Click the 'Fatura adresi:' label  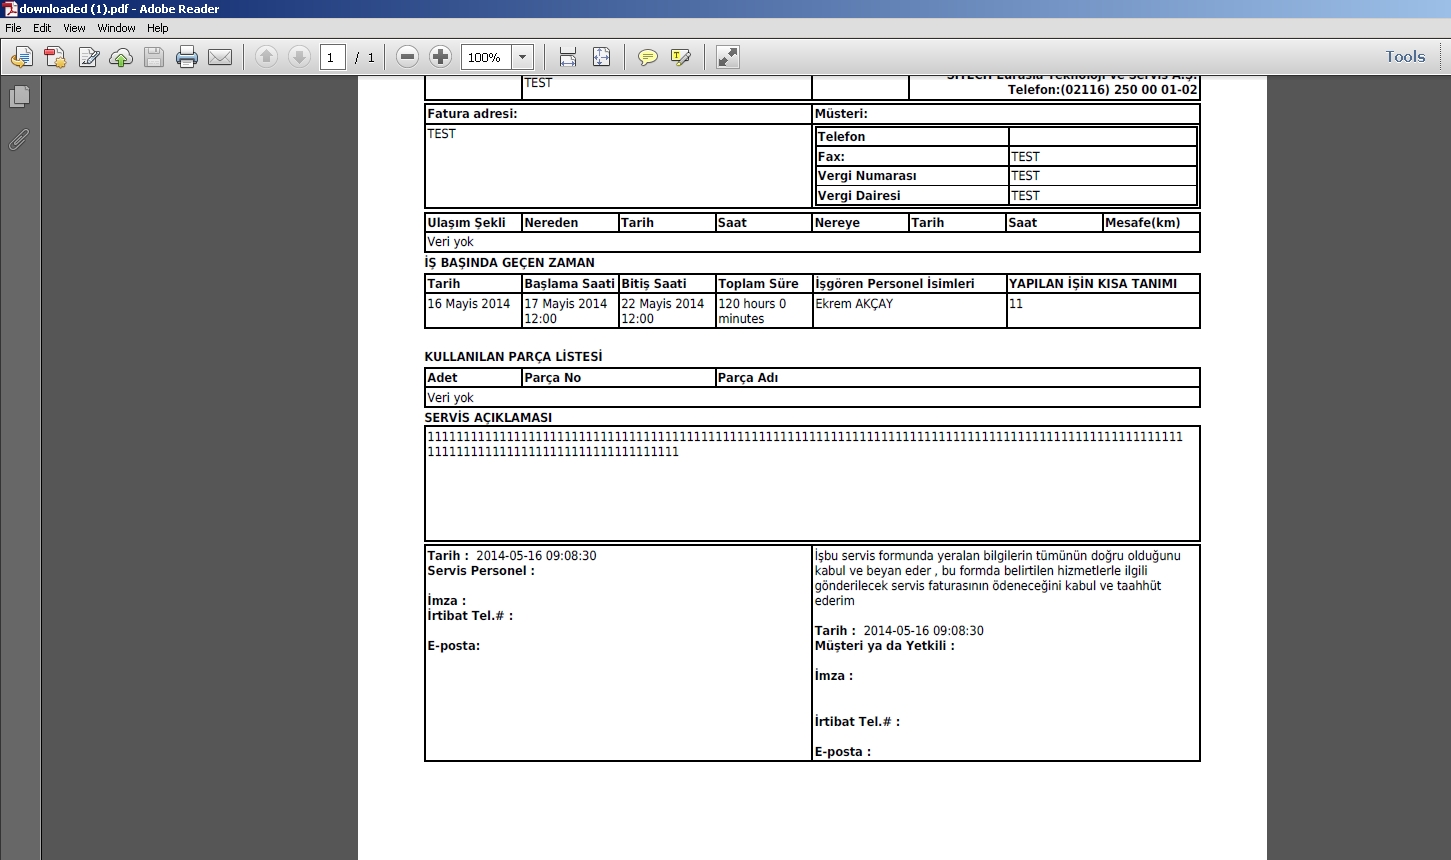point(472,114)
